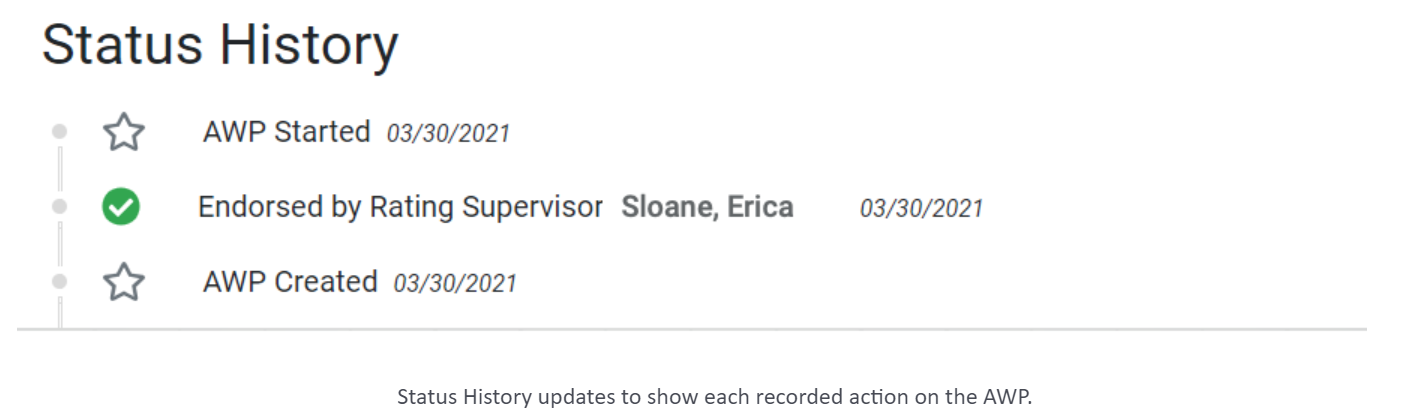Image resolution: width=1403 pixels, height=420 pixels.
Task: Click the horizontal divider under the history list
Action: coord(691,328)
